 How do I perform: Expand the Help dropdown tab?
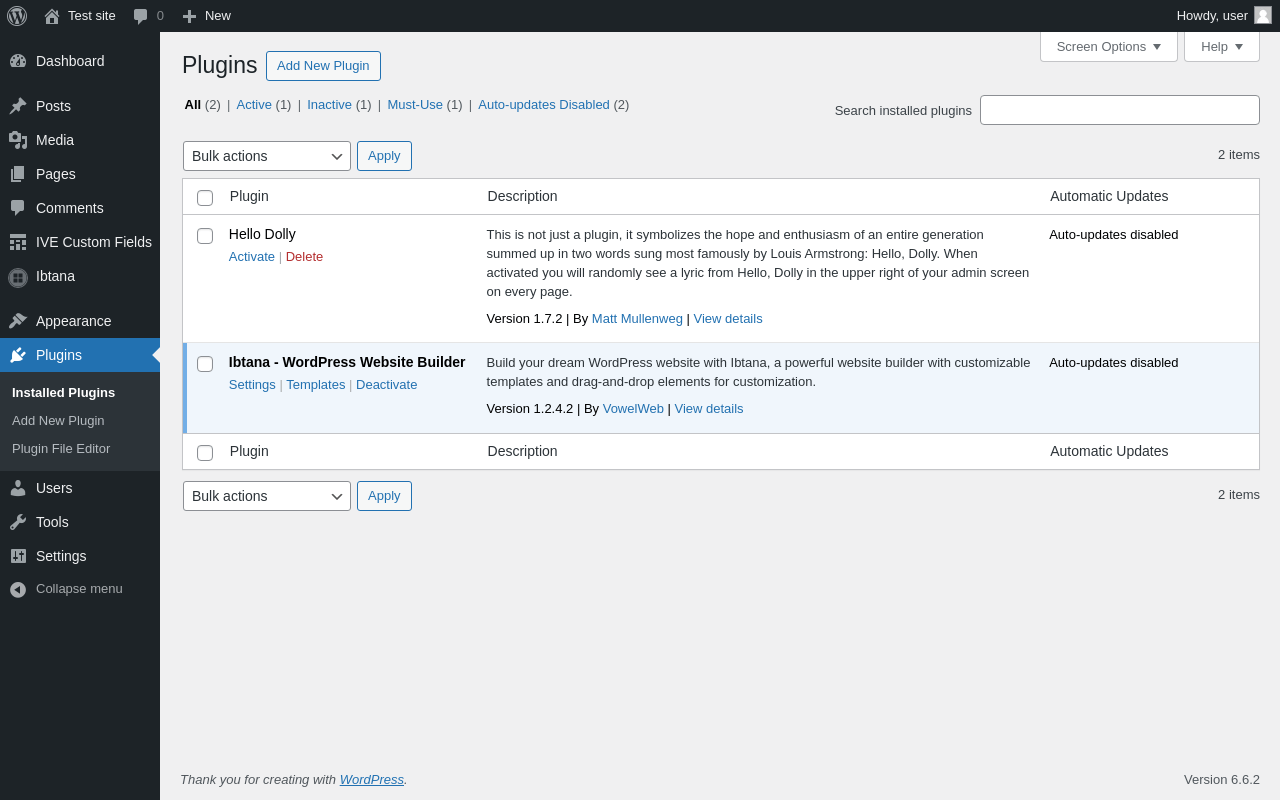1221,46
